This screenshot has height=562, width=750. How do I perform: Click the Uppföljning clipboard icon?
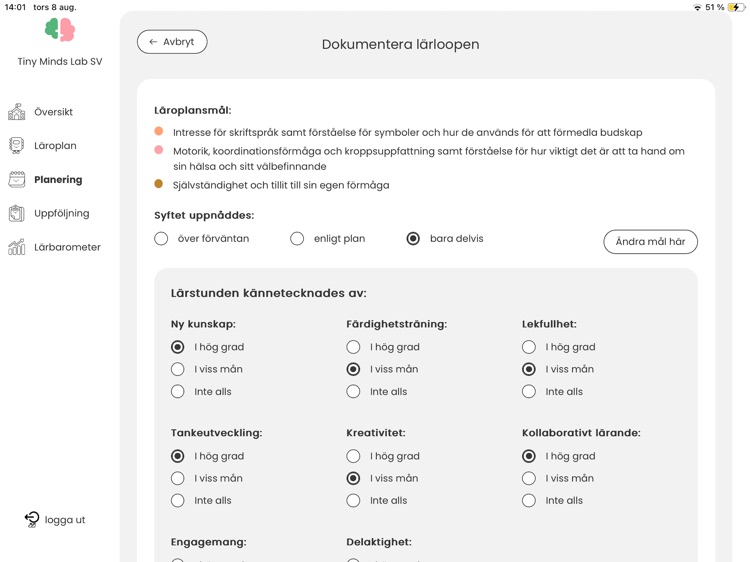[x=17, y=213]
